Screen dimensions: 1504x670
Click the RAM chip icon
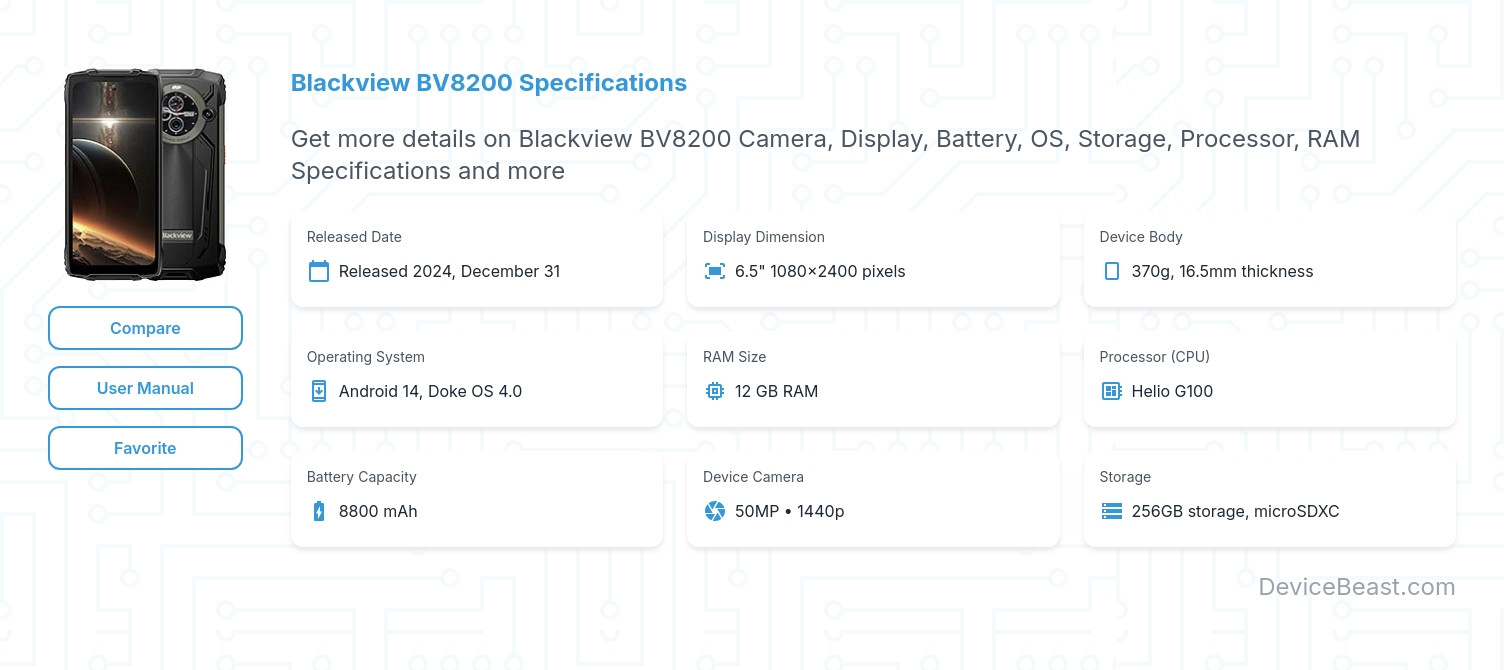(x=714, y=391)
